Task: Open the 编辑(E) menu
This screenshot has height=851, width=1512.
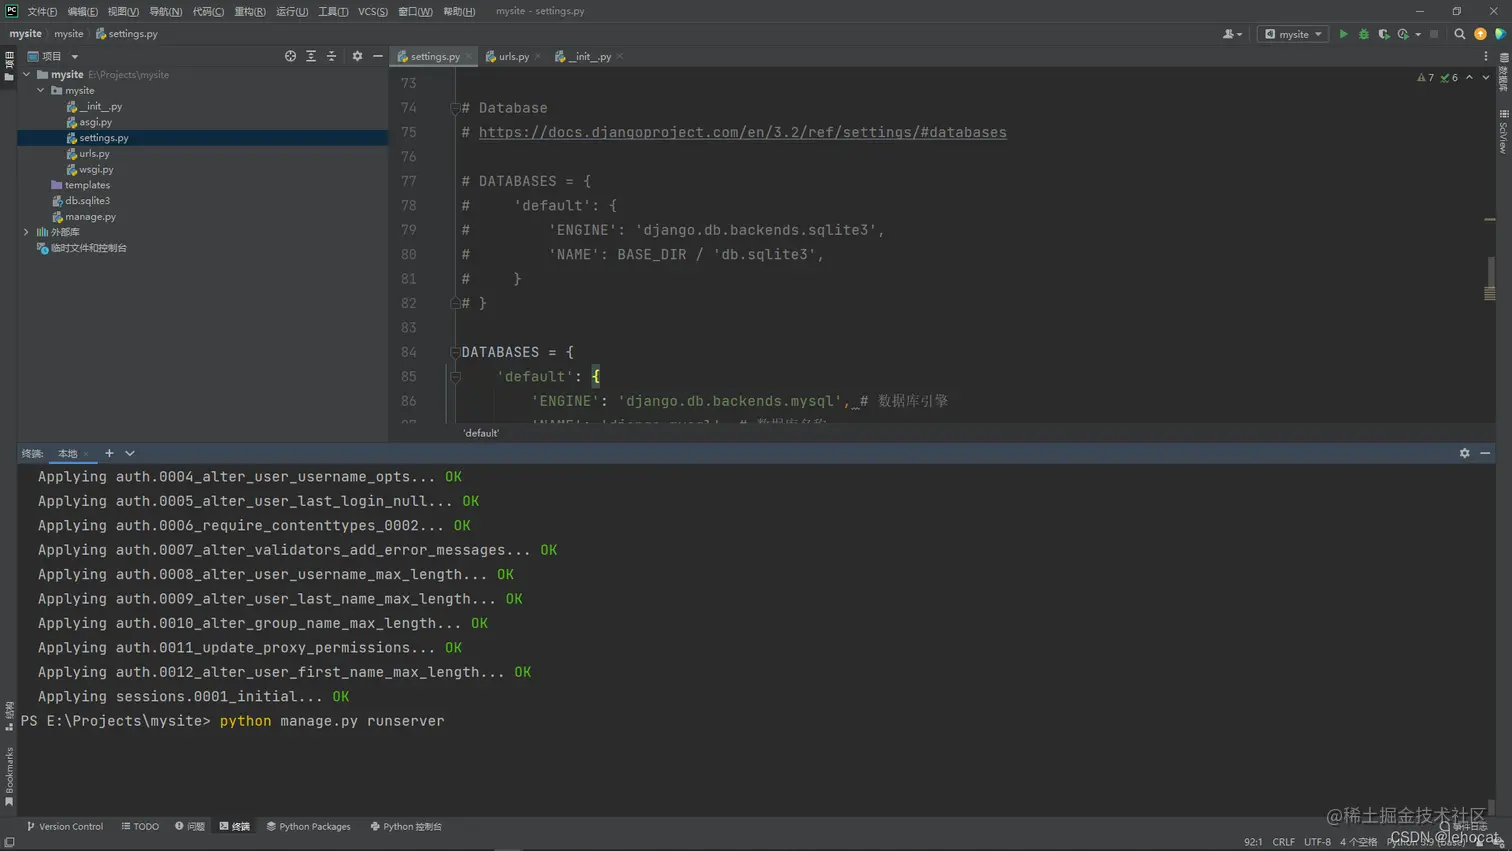Action: click(82, 11)
